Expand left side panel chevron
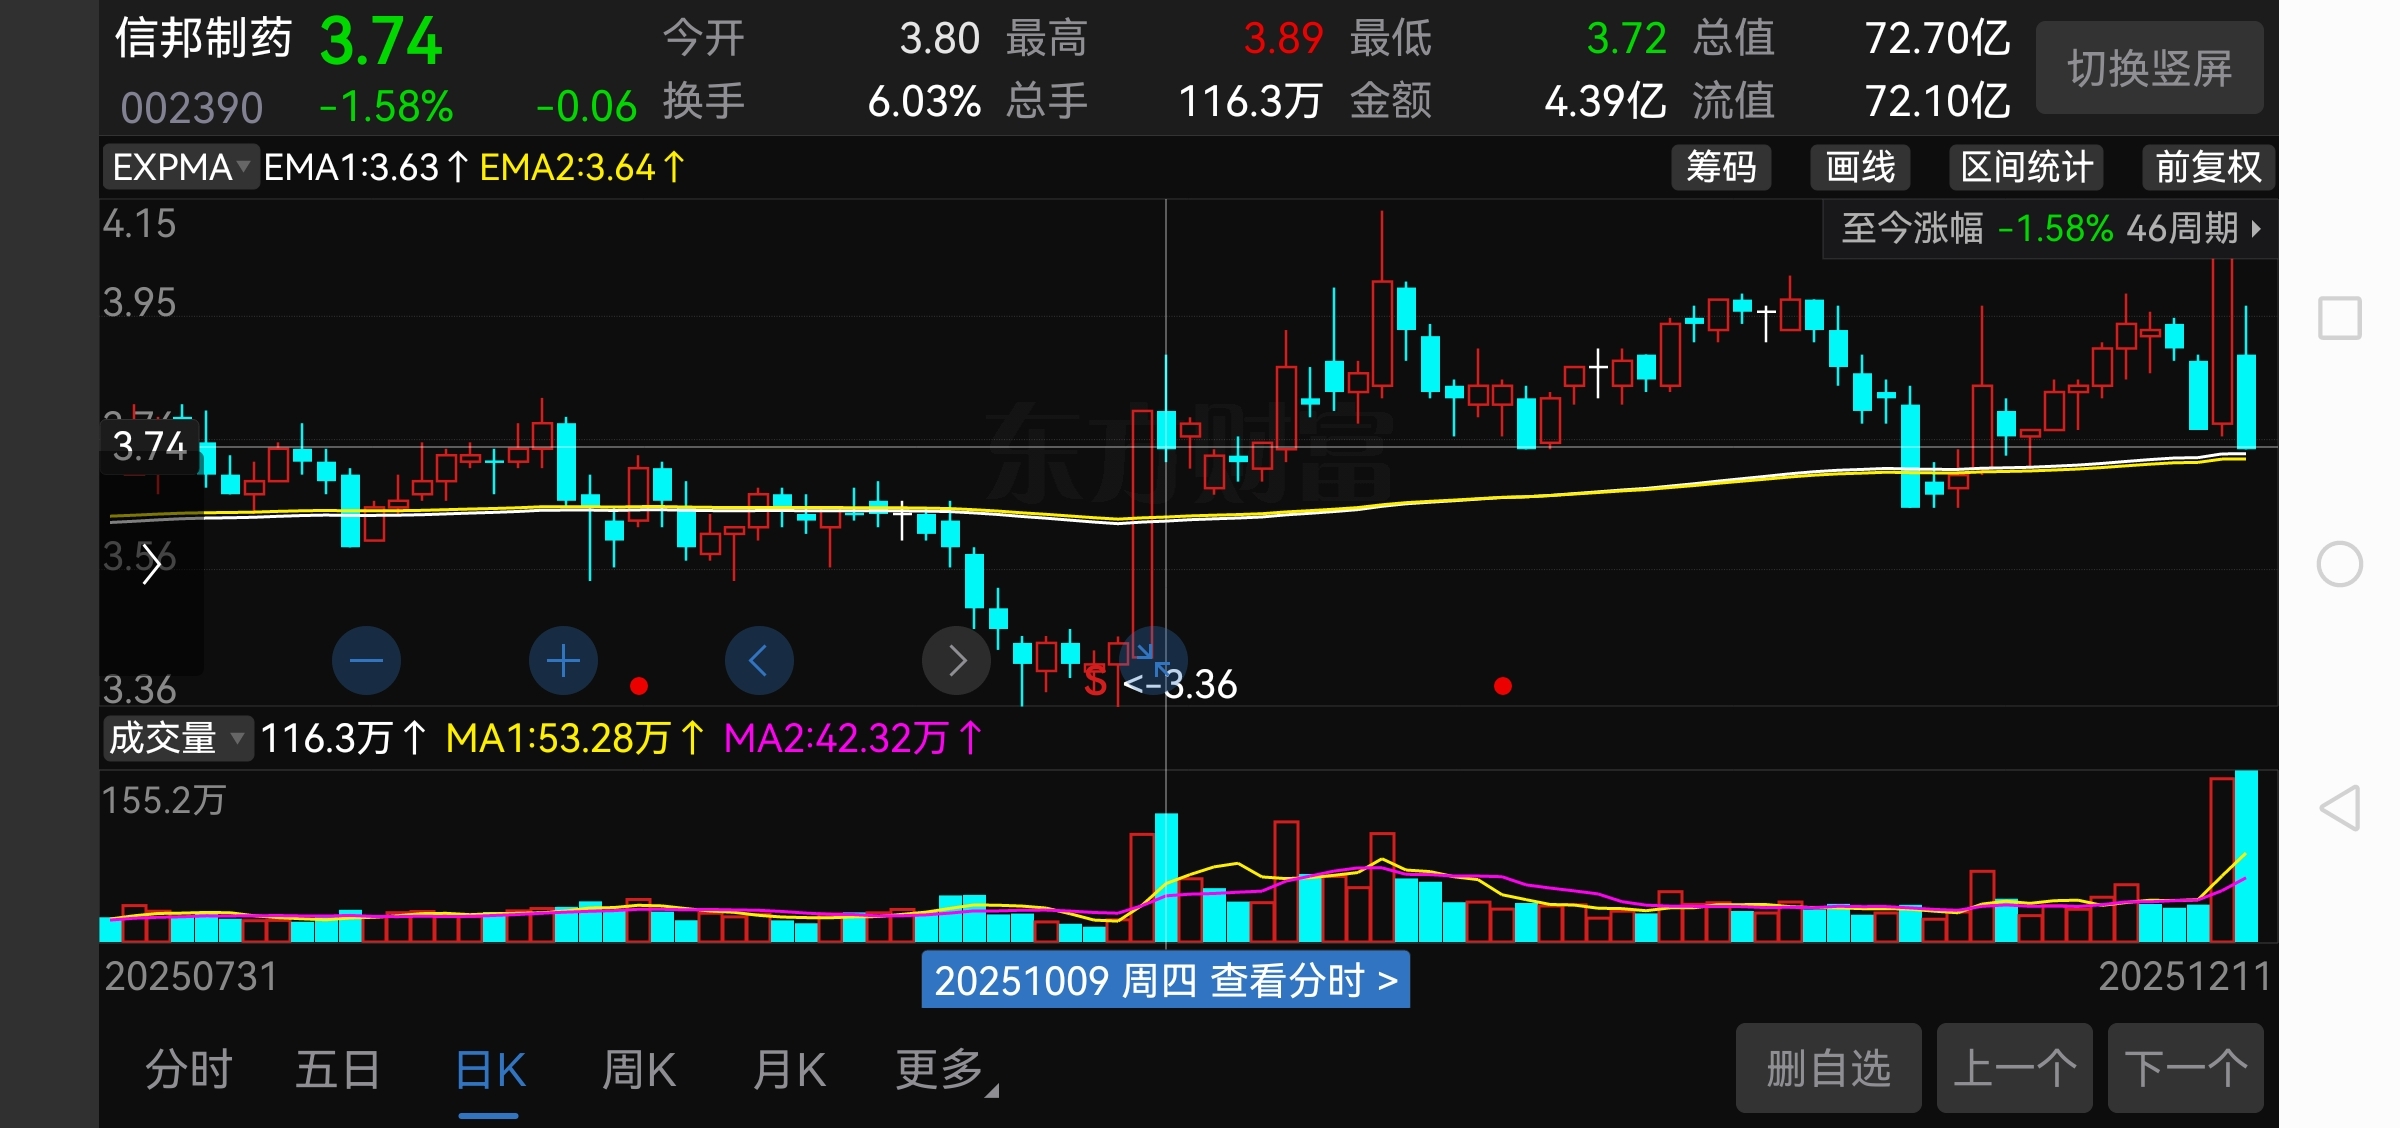Image resolution: width=2400 pixels, height=1128 pixels. coord(151,565)
